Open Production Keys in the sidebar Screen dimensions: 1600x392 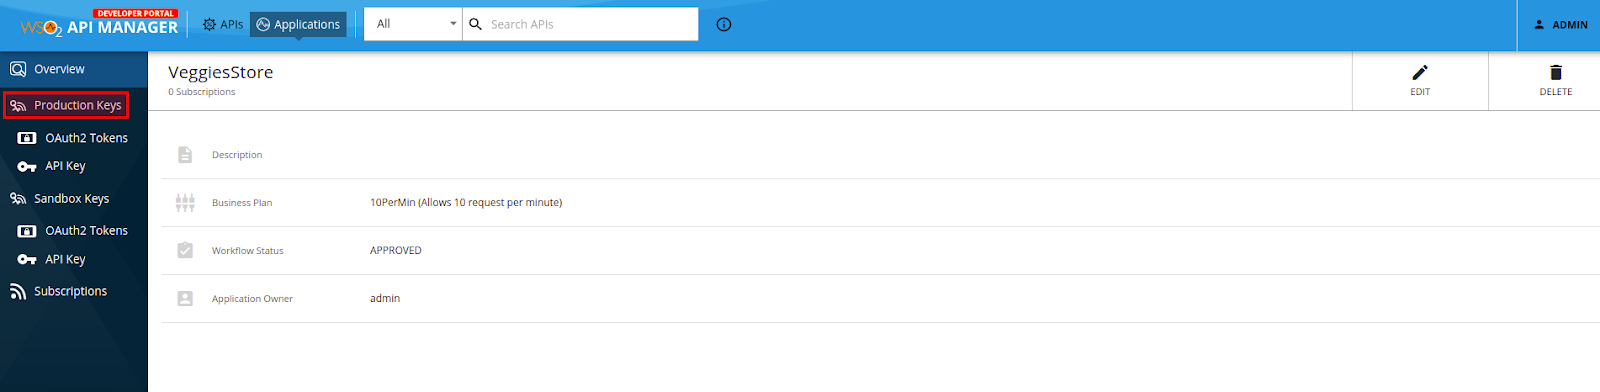coord(66,105)
